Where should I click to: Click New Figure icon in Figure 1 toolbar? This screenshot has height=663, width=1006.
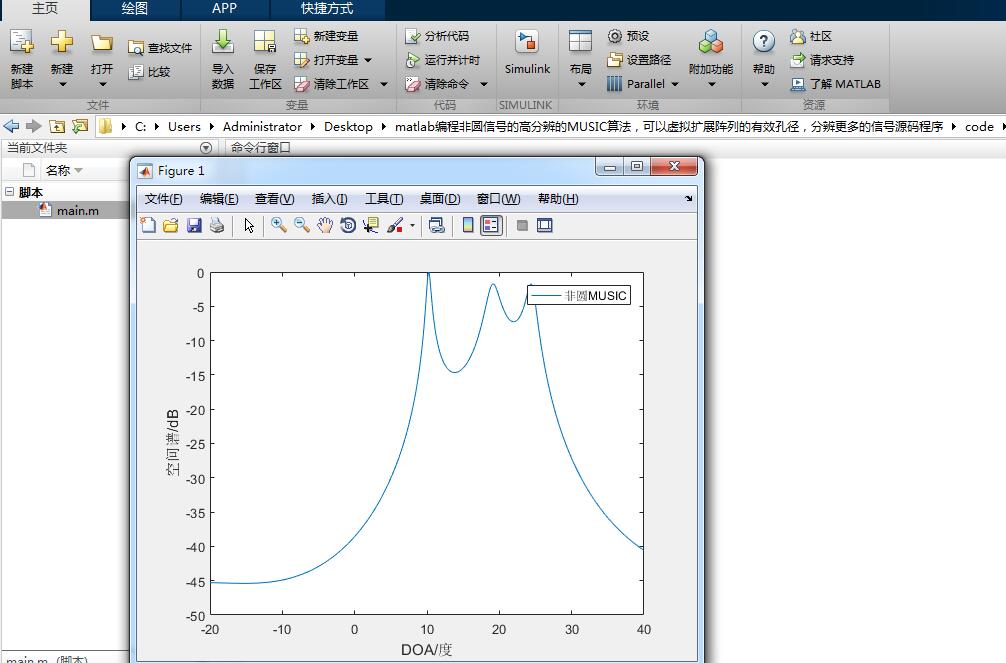coord(148,225)
